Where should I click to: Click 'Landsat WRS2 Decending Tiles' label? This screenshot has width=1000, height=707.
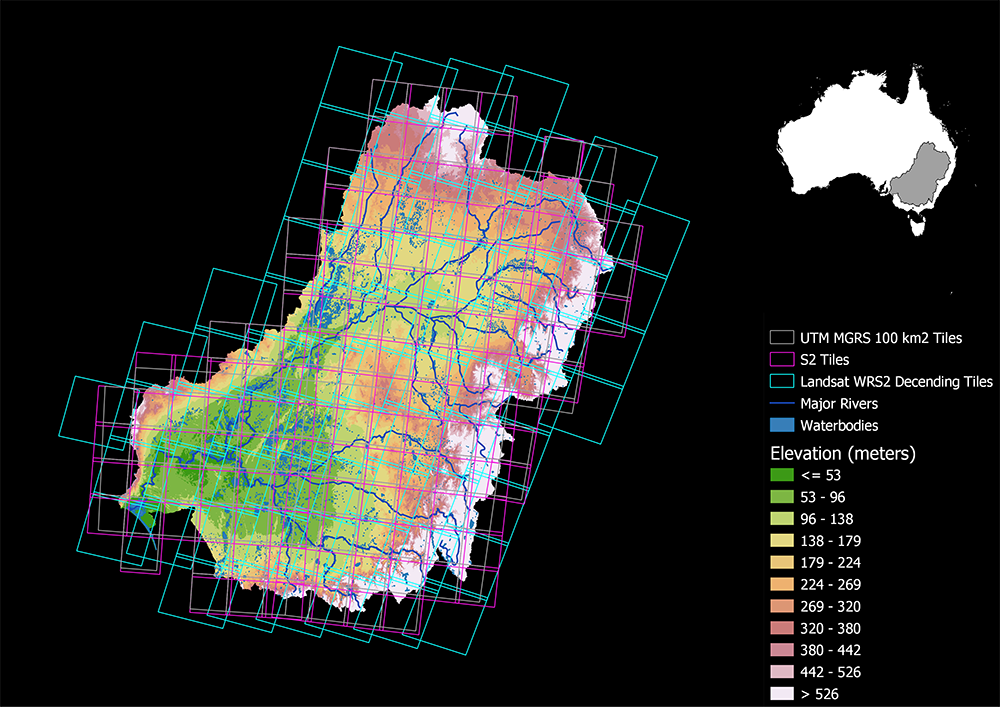pyautogui.click(x=896, y=382)
